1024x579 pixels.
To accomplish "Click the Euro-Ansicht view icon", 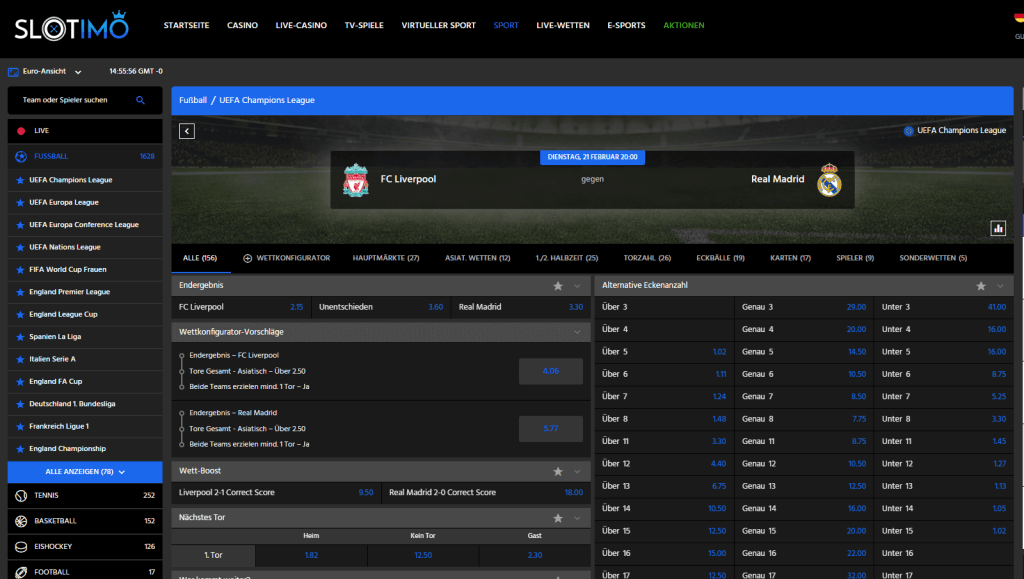I will pyautogui.click(x=13, y=72).
